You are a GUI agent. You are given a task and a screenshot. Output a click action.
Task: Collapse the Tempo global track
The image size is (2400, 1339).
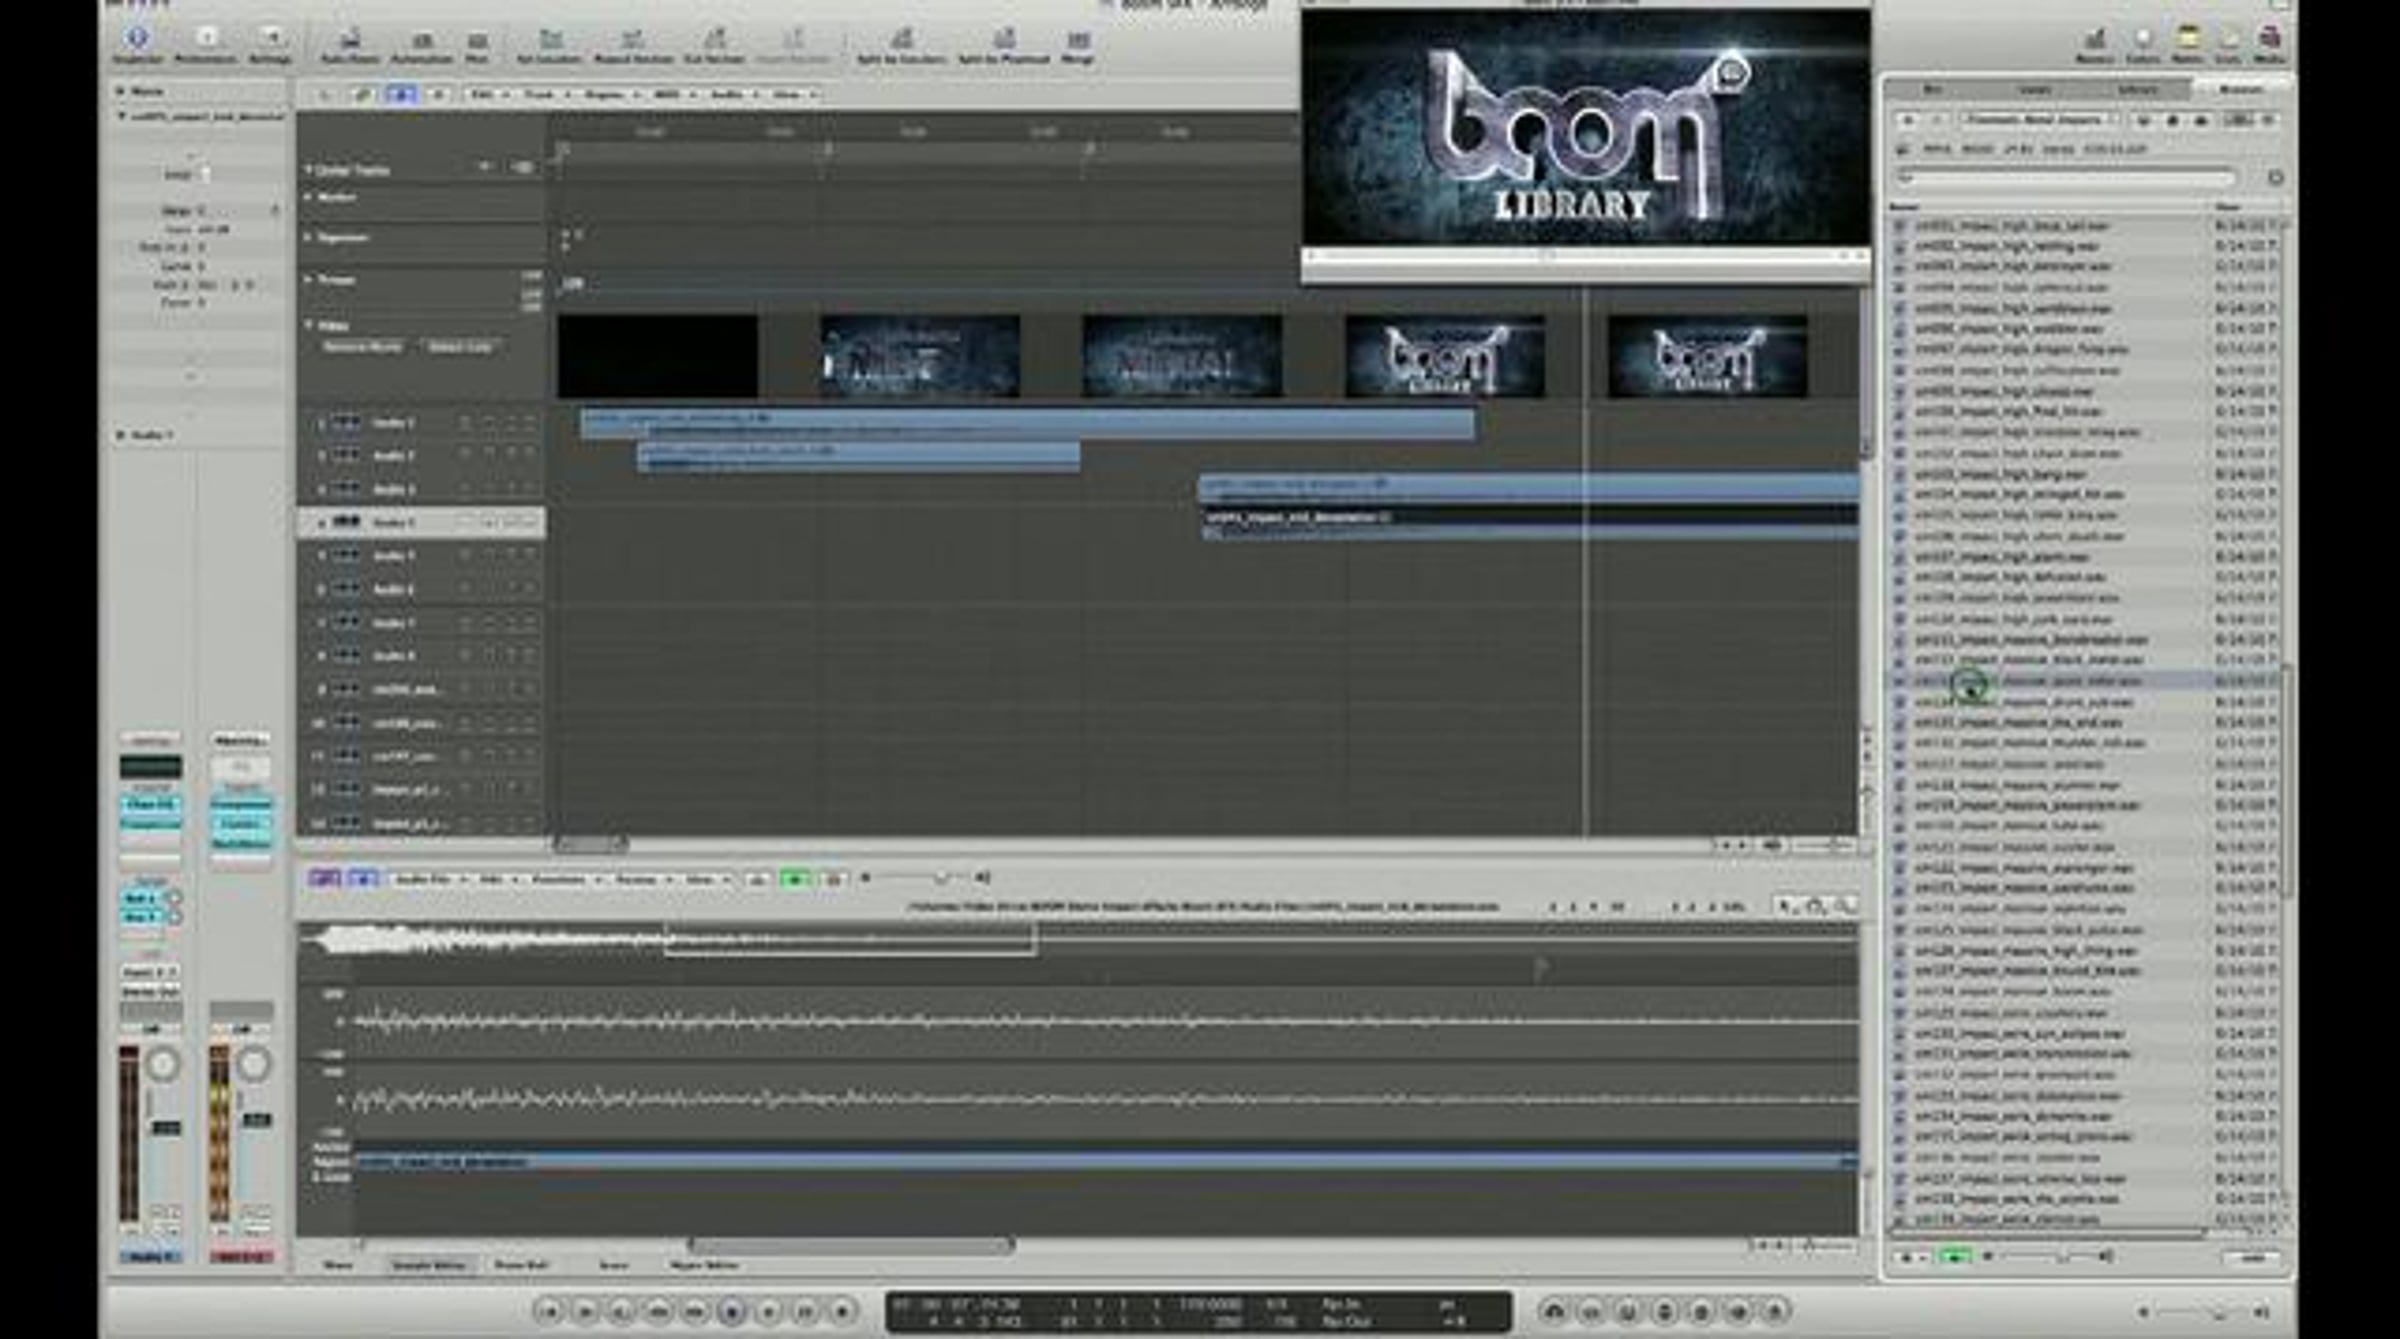click(308, 280)
